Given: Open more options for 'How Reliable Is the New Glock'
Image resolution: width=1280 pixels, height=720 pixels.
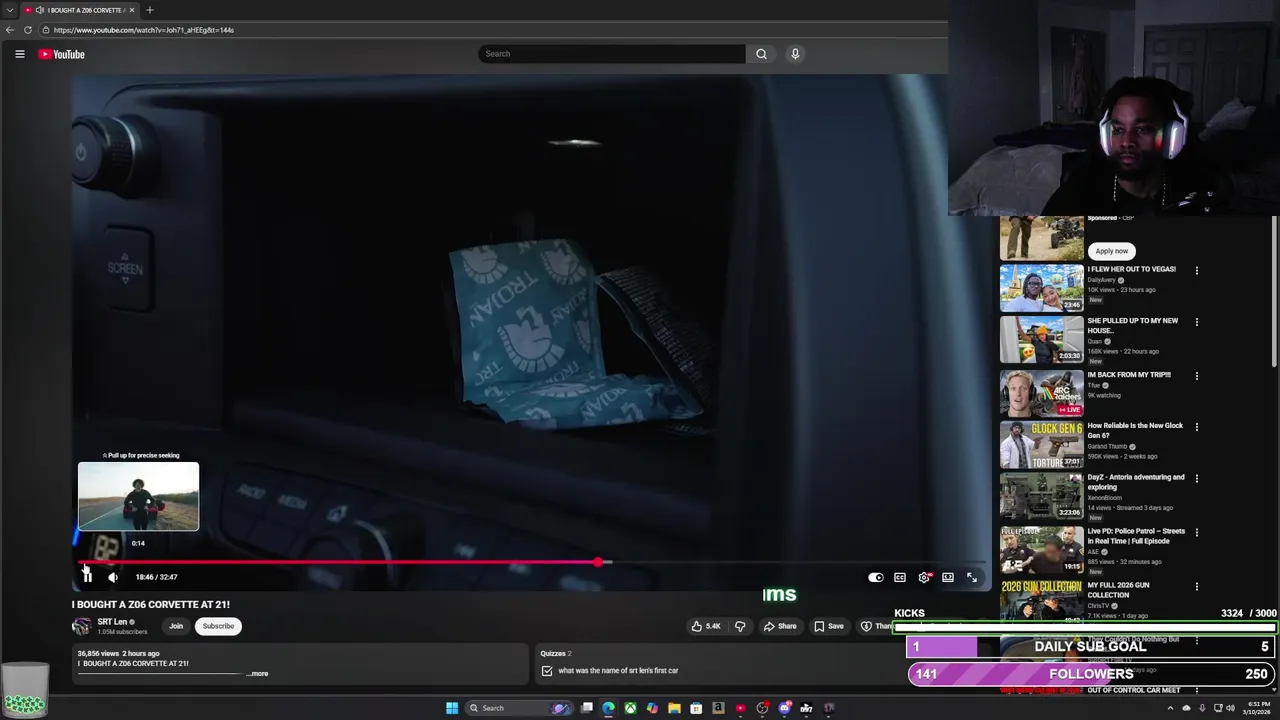Looking at the screenshot, I should click(1196, 427).
